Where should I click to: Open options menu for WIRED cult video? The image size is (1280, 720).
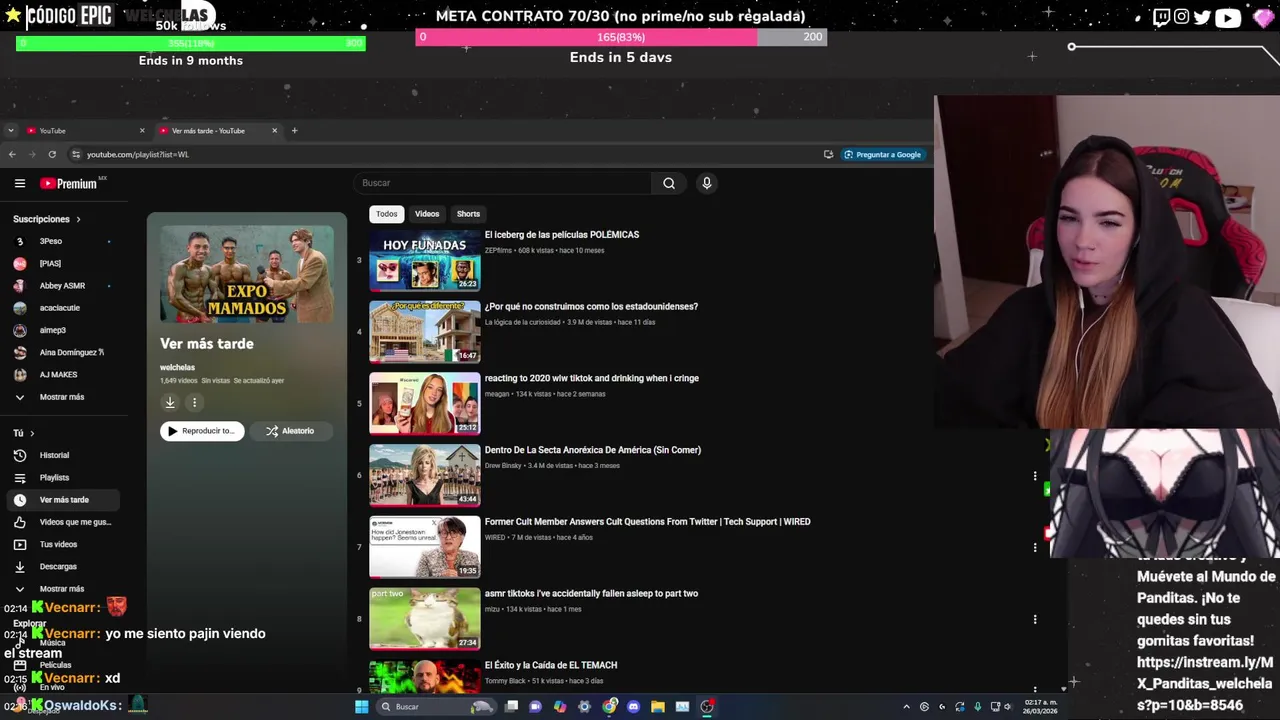[1035, 547]
